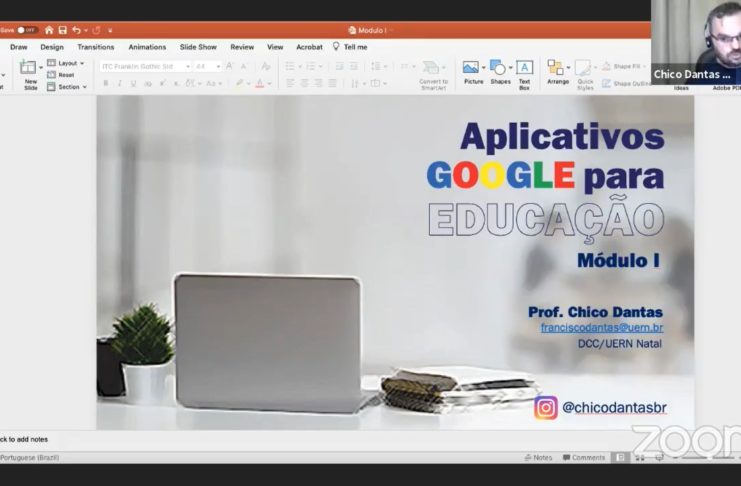The image size is (741, 486).
Task: Click the Save disk icon
Action: tap(63, 30)
